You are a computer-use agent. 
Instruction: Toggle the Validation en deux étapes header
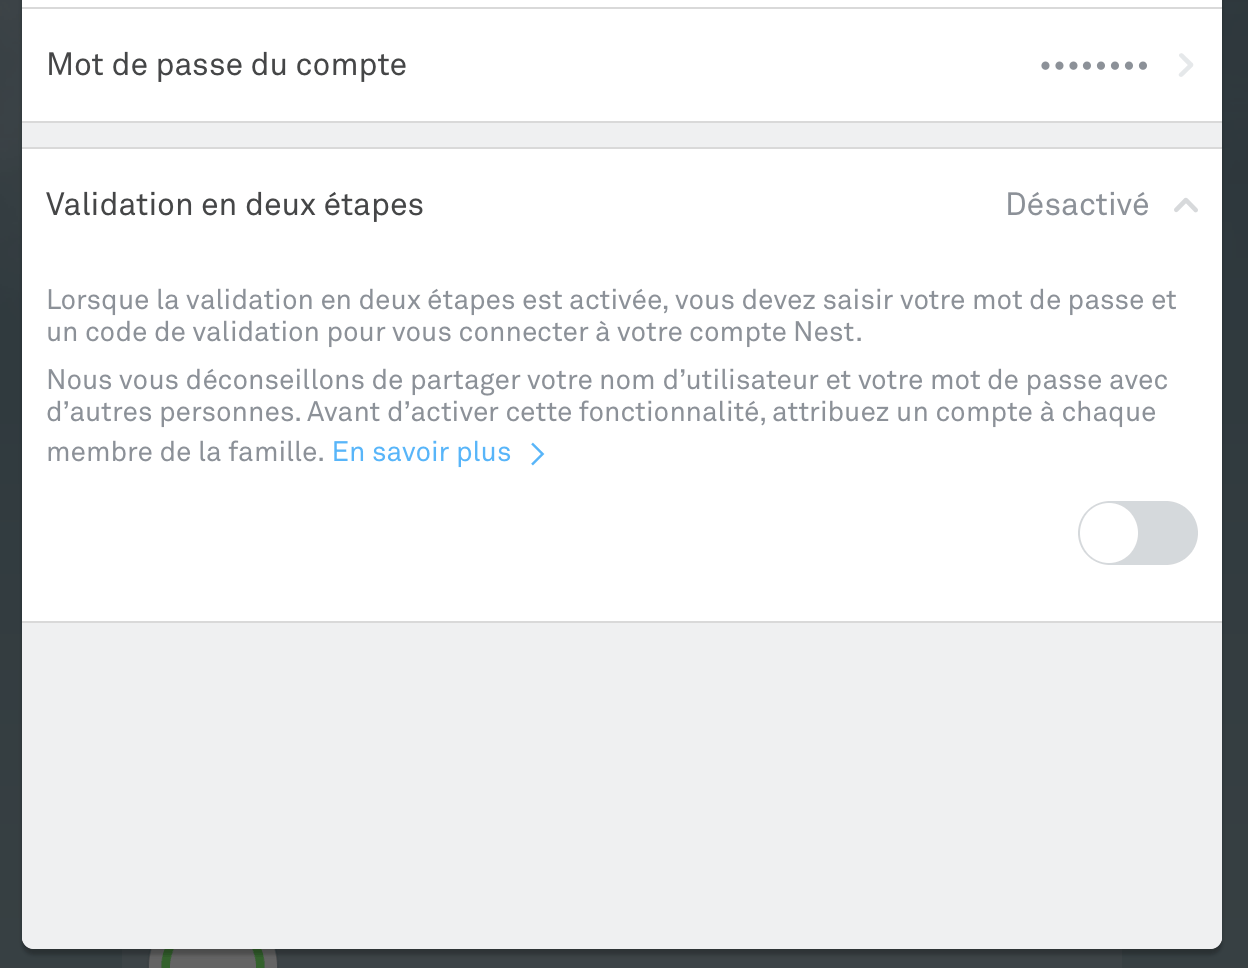pos(622,205)
